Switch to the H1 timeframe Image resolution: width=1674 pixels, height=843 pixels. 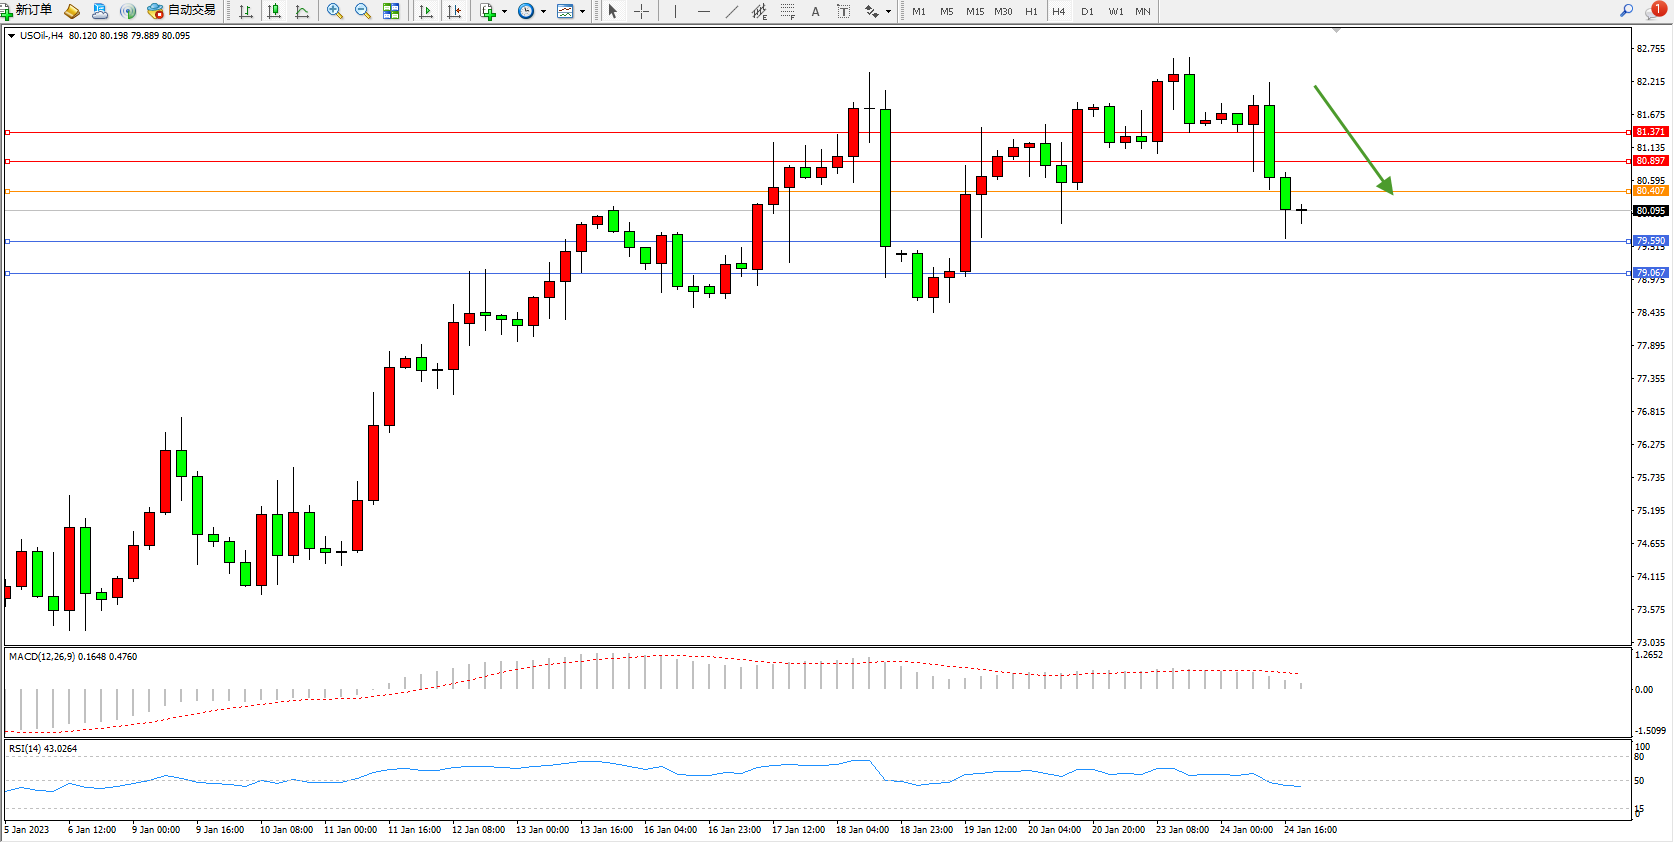click(x=1031, y=11)
